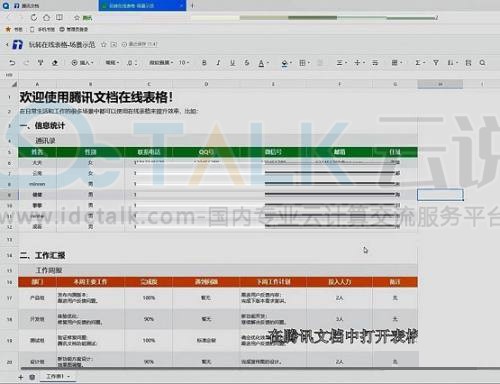Open a new browser tab

[x=192, y=6]
